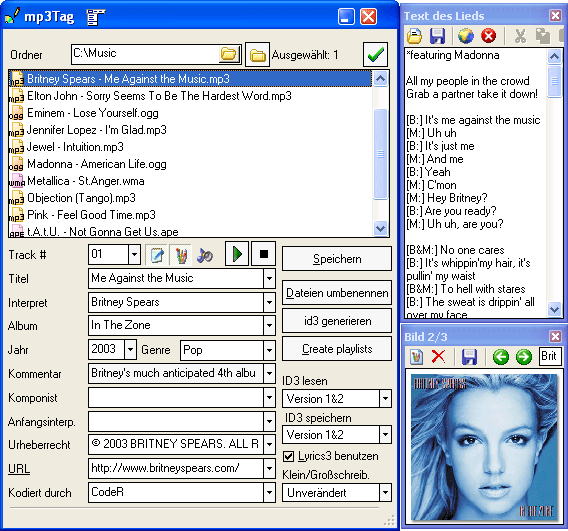568x531 pixels.
Task: Stop playback with the square button
Action: pyautogui.click(x=264, y=254)
